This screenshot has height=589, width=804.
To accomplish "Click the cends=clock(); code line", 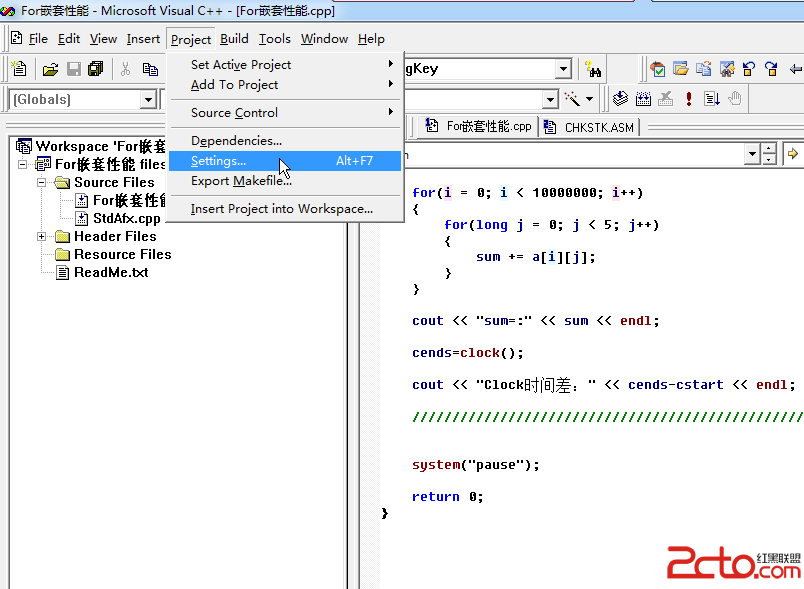I will (467, 353).
